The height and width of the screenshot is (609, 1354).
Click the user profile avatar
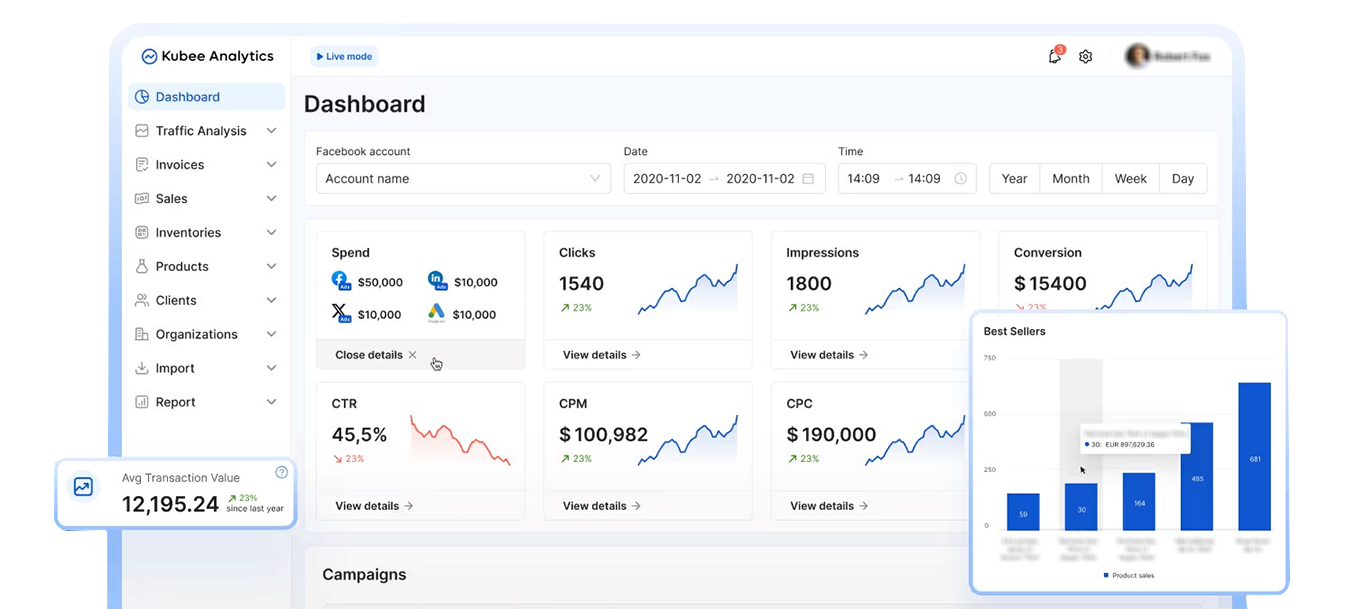click(x=1136, y=56)
